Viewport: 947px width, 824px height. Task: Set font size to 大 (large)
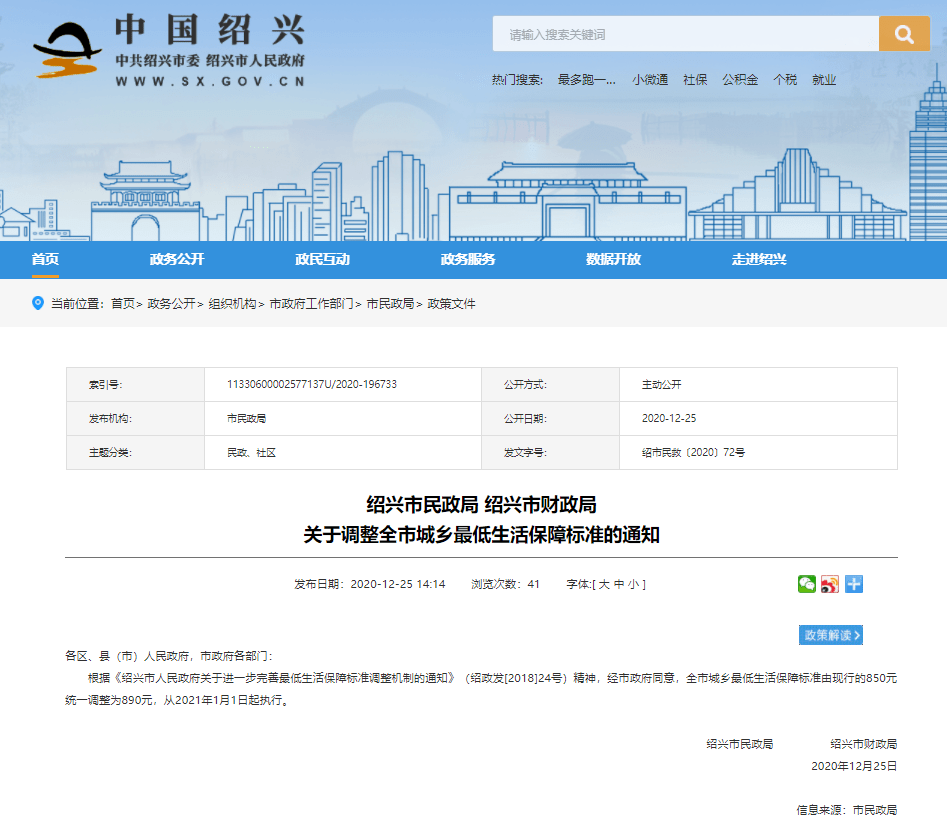click(603, 584)
